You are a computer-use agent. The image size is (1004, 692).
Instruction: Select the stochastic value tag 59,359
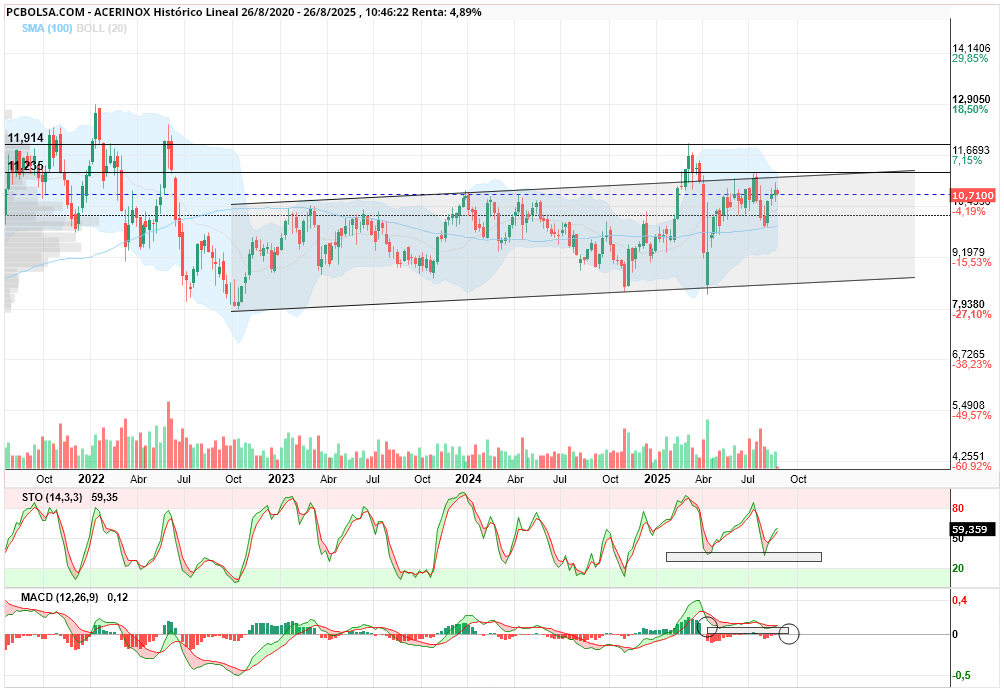(973, 529)
